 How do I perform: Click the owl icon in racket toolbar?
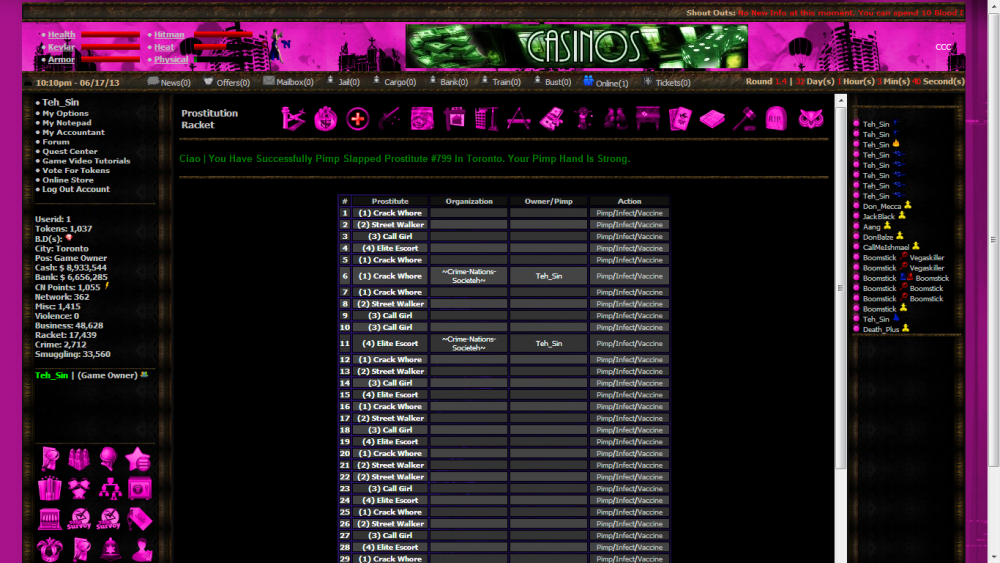811,119
